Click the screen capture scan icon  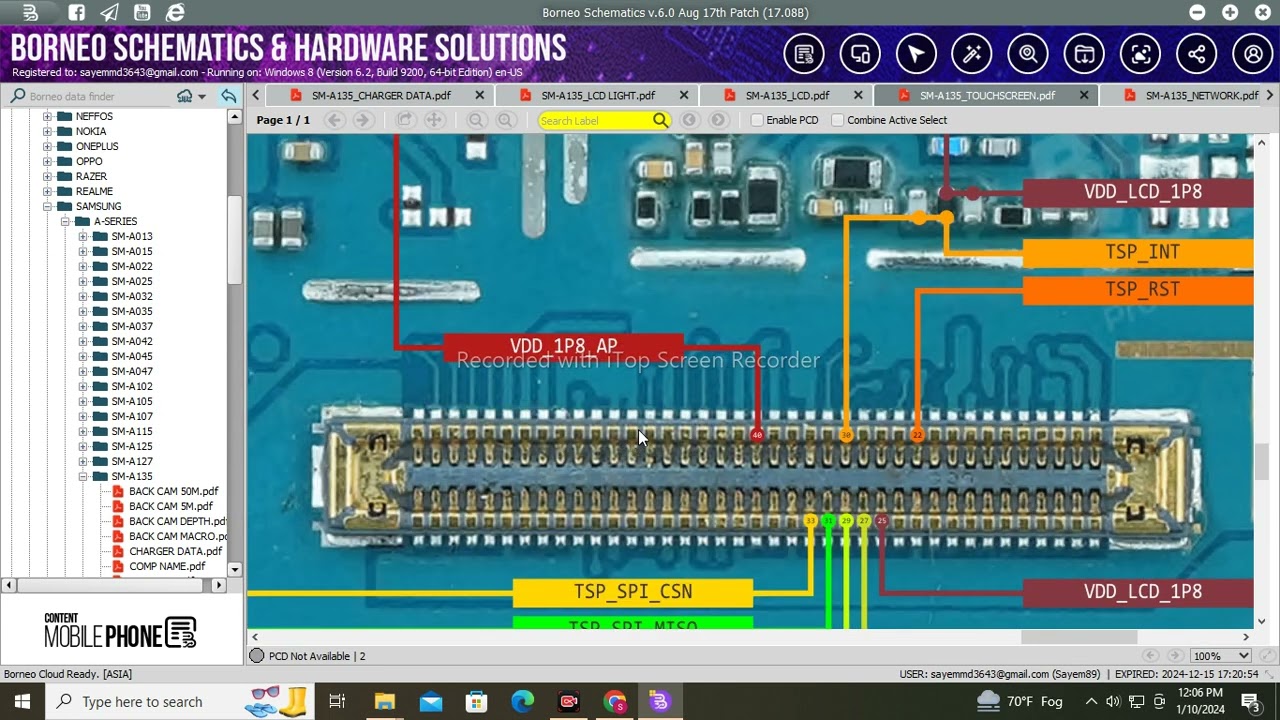point(1140,54)
